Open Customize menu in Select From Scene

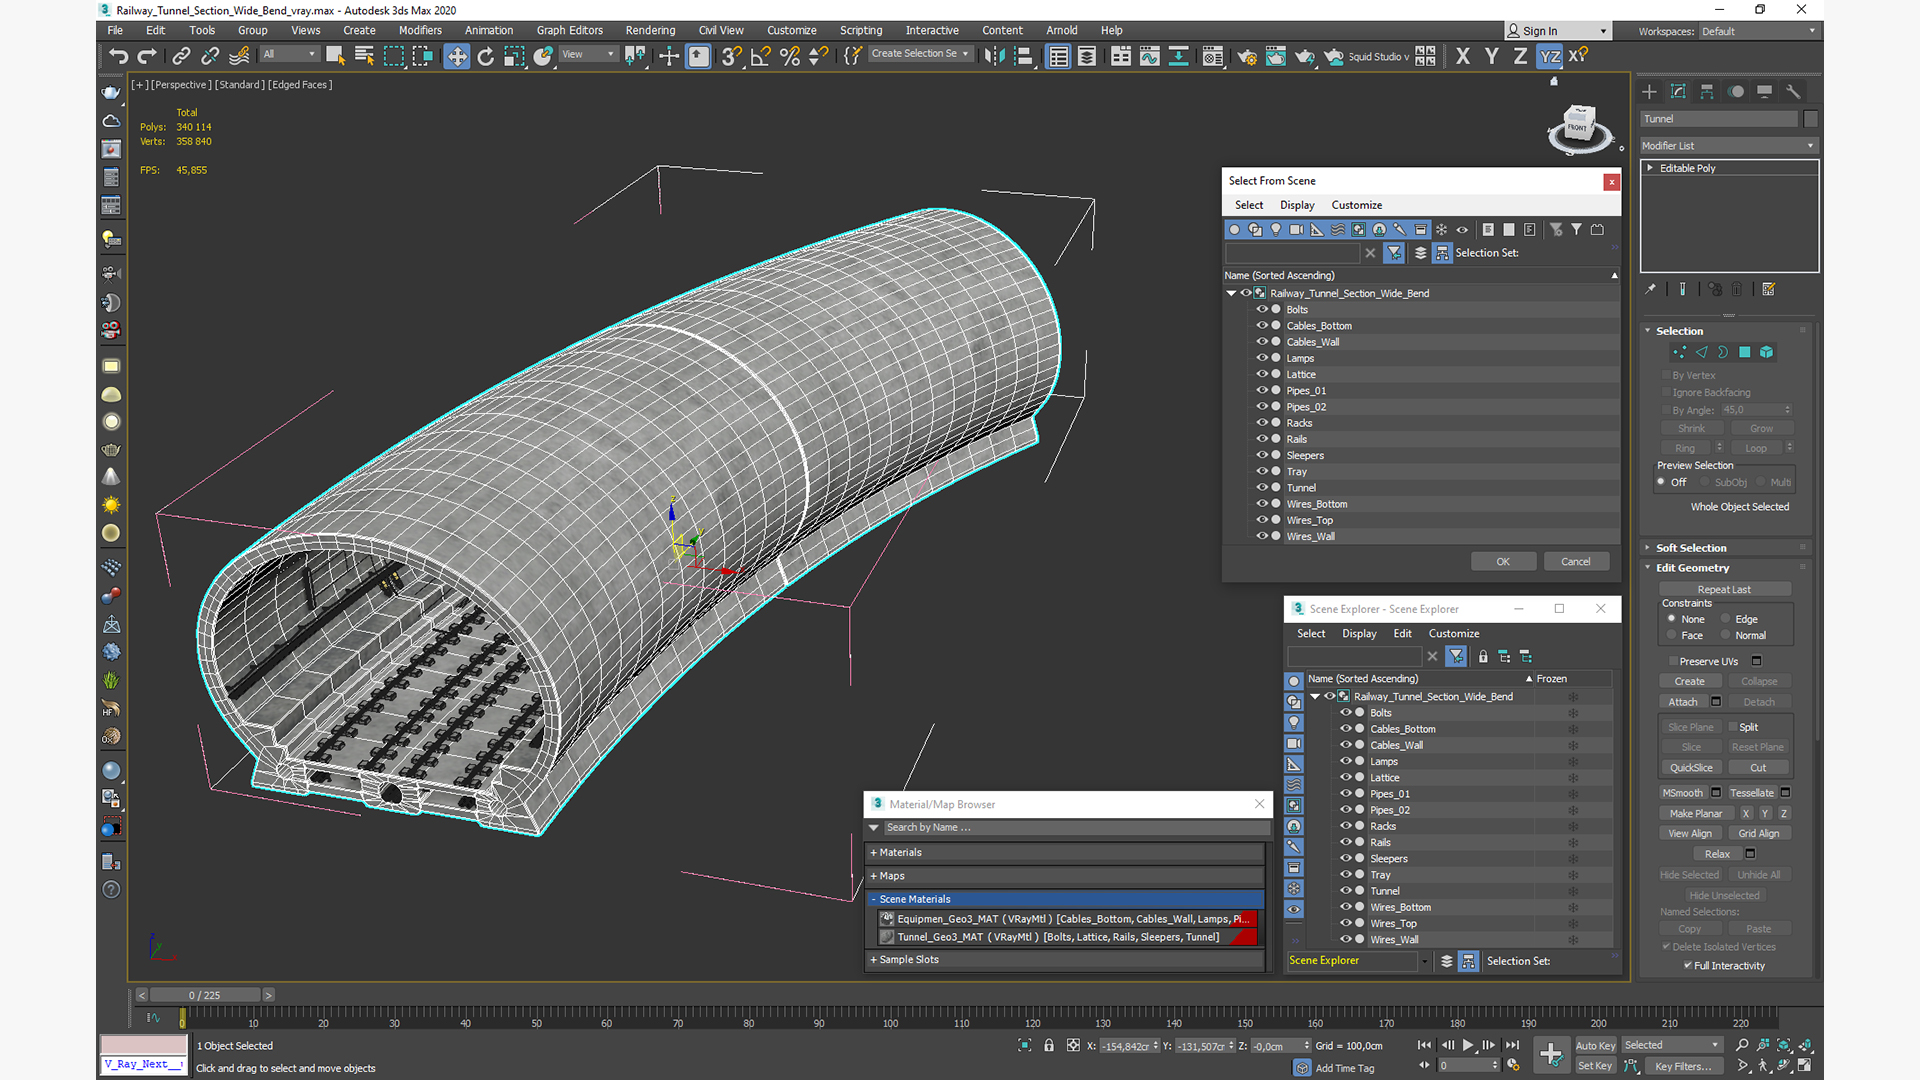click(1356, 205)
